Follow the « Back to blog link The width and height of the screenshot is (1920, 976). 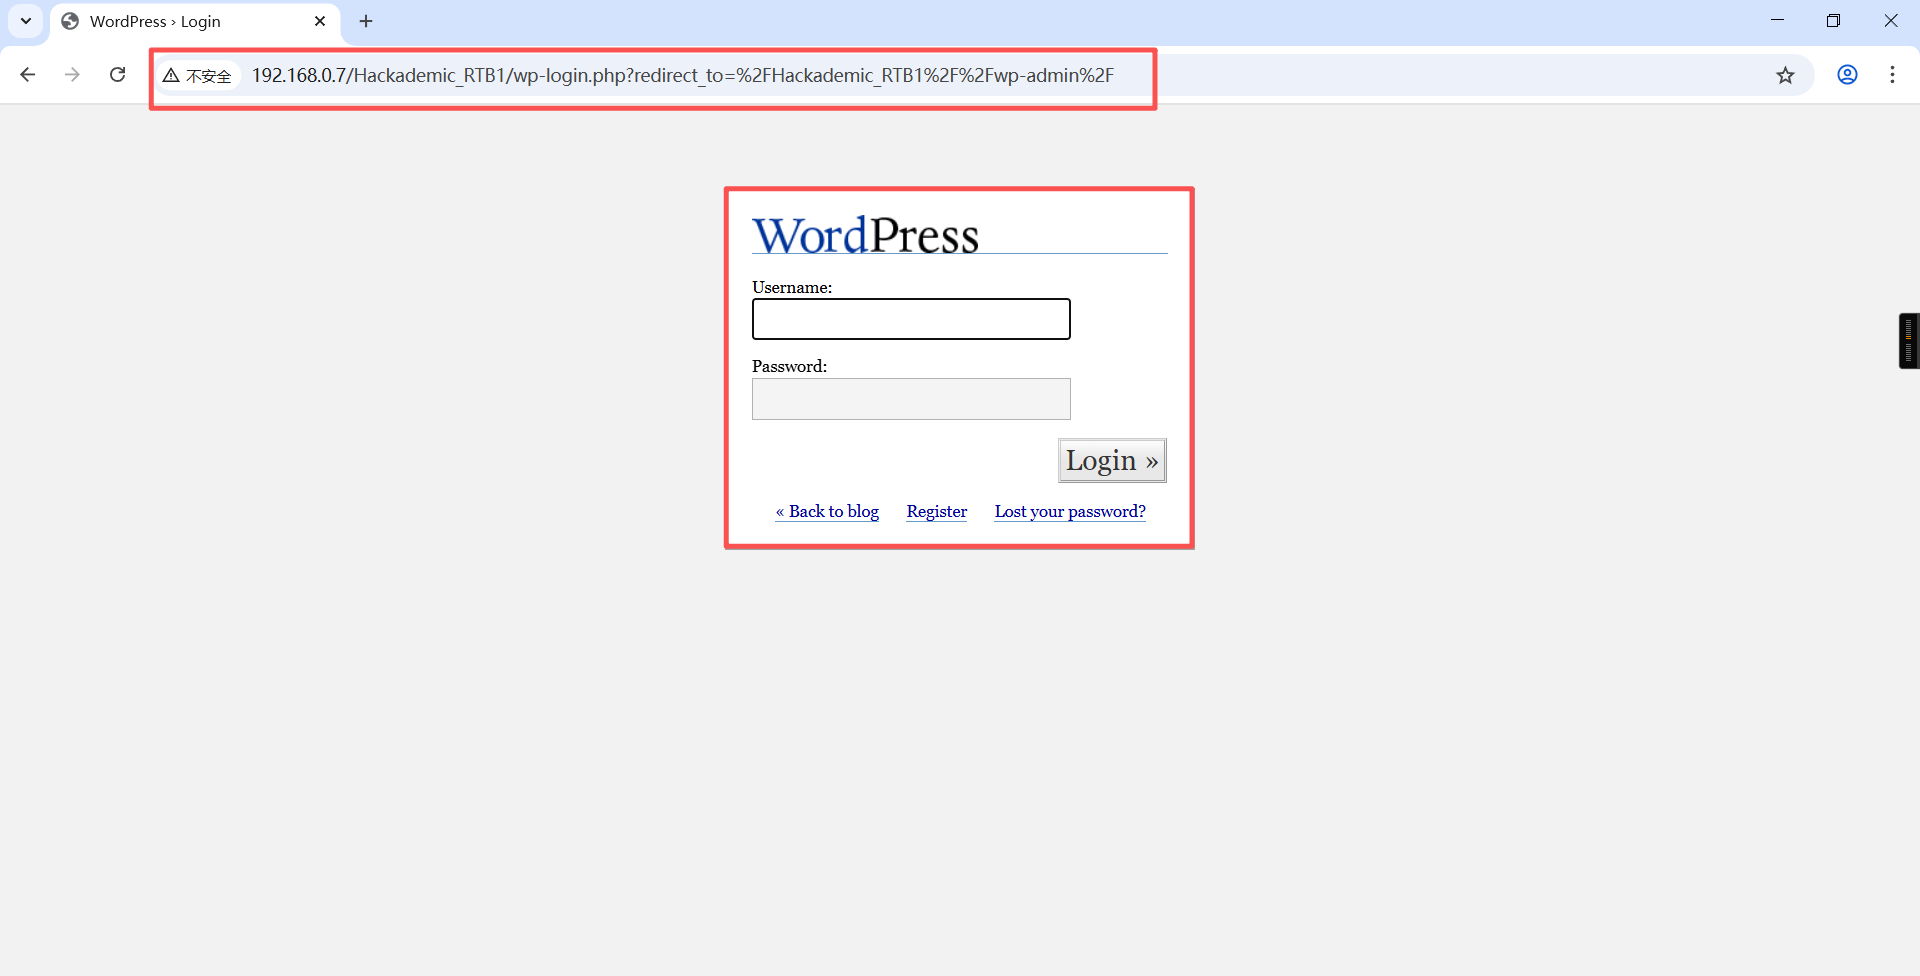pos(827,511)
